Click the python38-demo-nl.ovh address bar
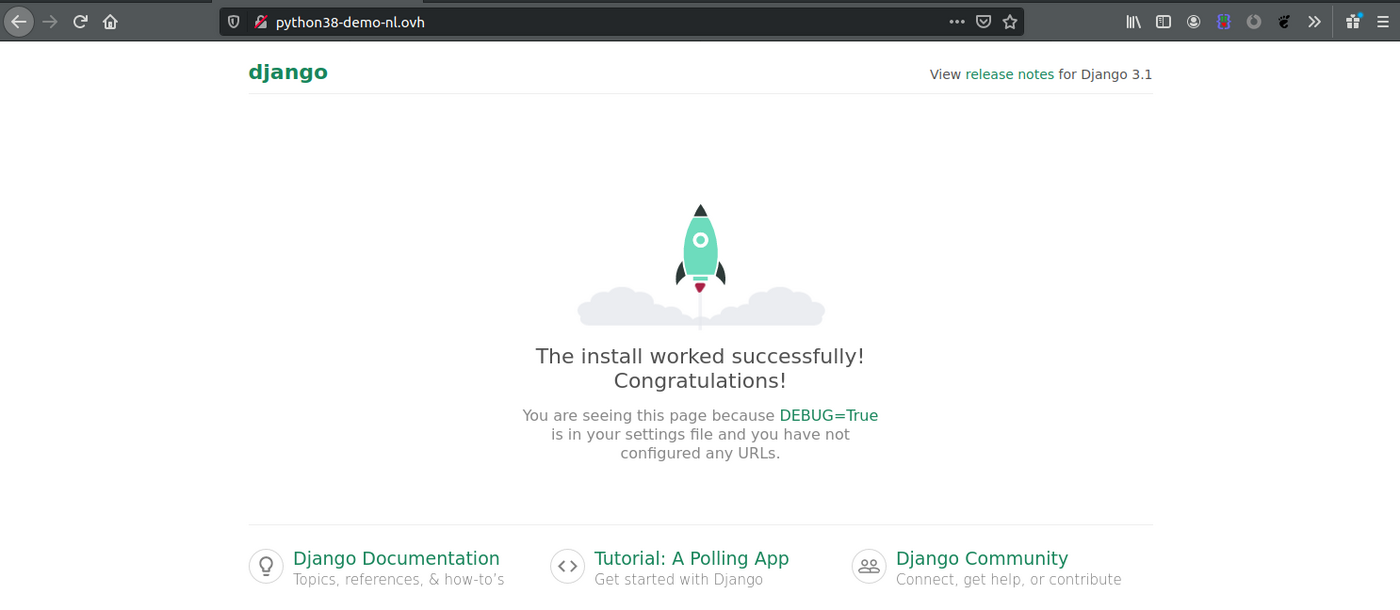The image size is (1400, 610). click(x=600, y=22)
